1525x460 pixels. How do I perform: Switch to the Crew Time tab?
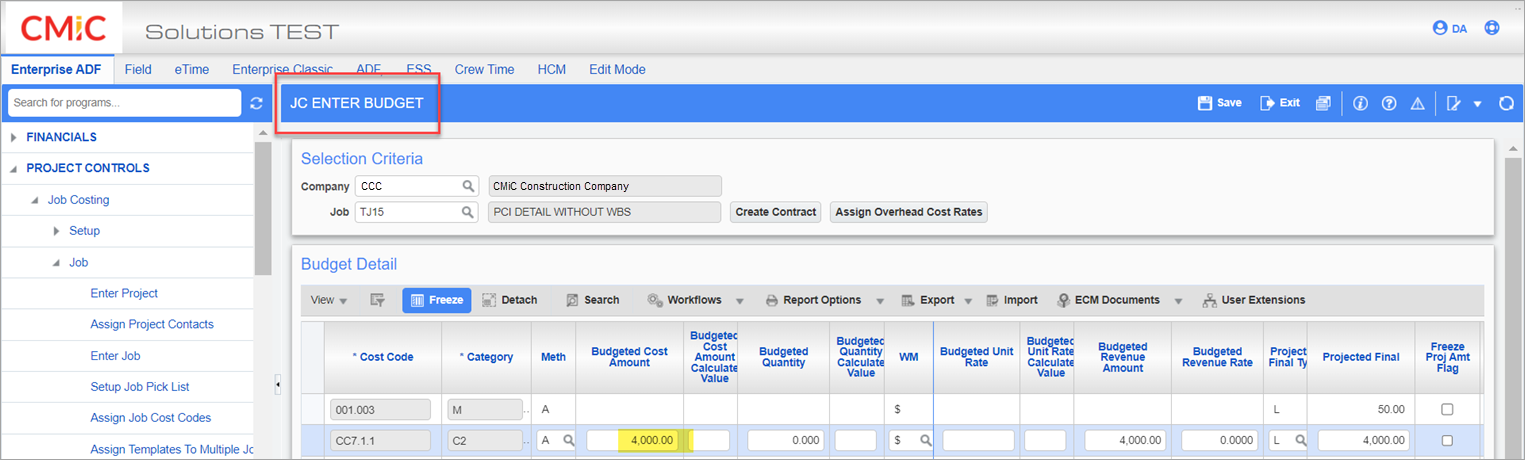[x=484, y=69]
